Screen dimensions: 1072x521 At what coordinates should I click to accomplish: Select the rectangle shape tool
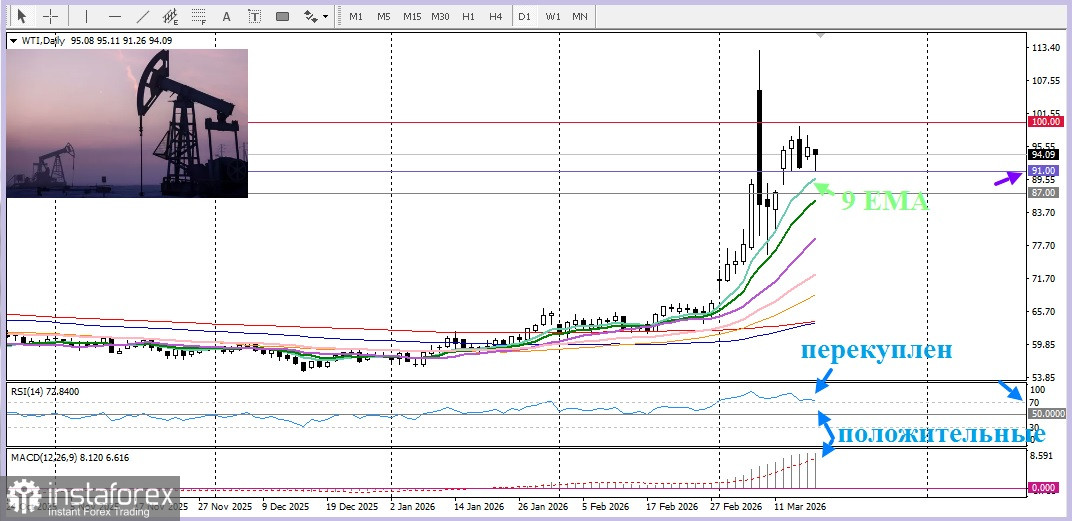coord(282,16)
